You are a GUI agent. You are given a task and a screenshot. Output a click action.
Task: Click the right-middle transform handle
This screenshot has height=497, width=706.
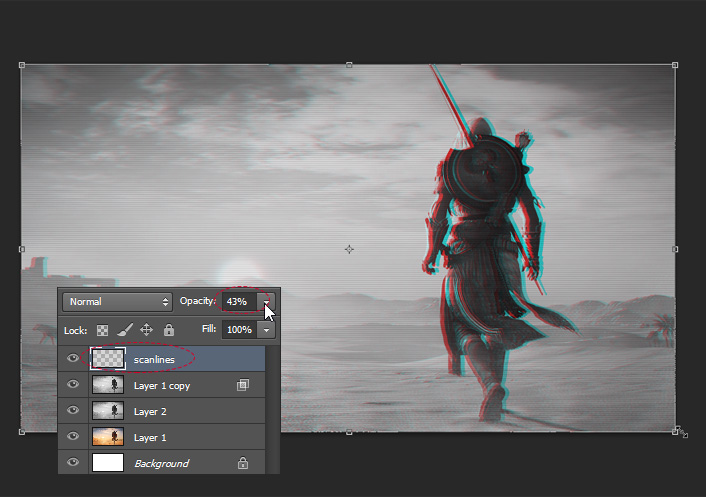[x=675, y=249]
